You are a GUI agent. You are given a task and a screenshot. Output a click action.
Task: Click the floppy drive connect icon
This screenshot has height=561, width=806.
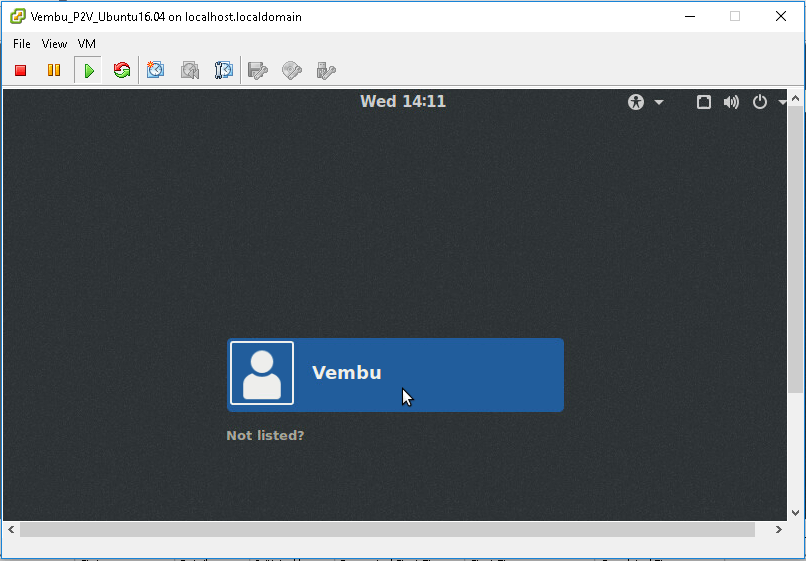(x=258, y=70)
